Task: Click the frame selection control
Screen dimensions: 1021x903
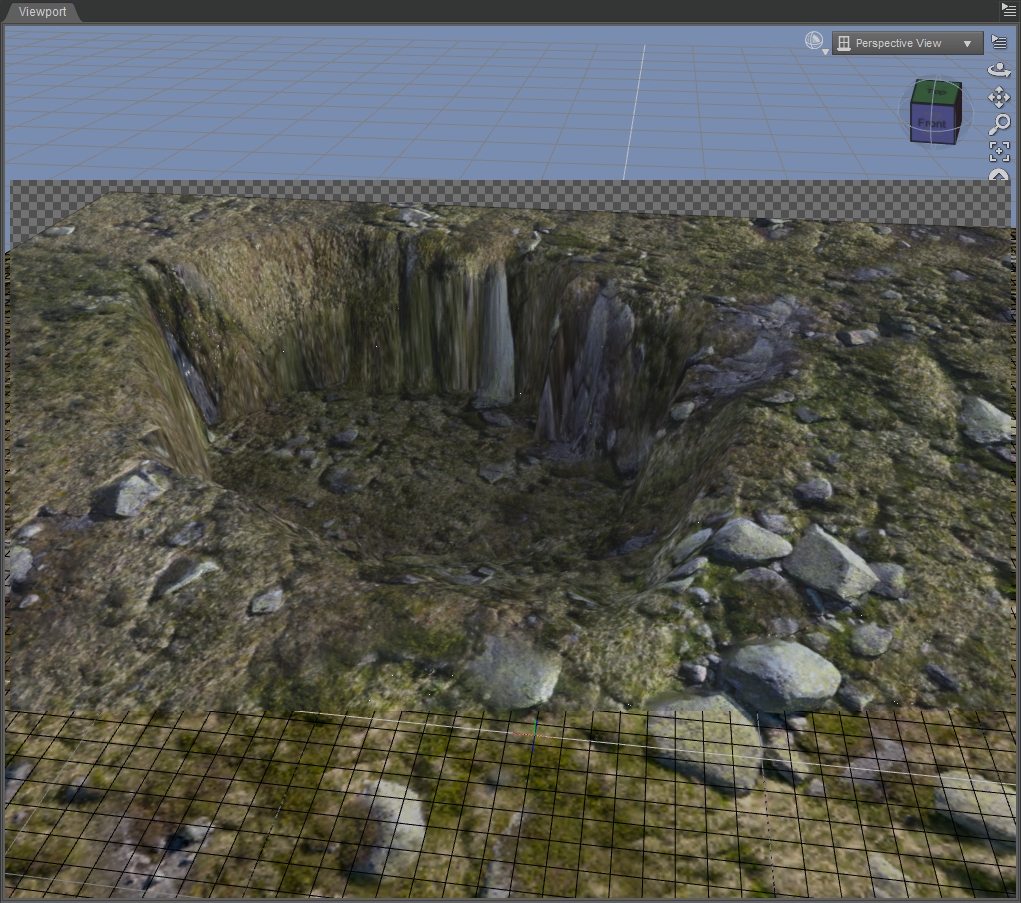Action: pos(999,152)
